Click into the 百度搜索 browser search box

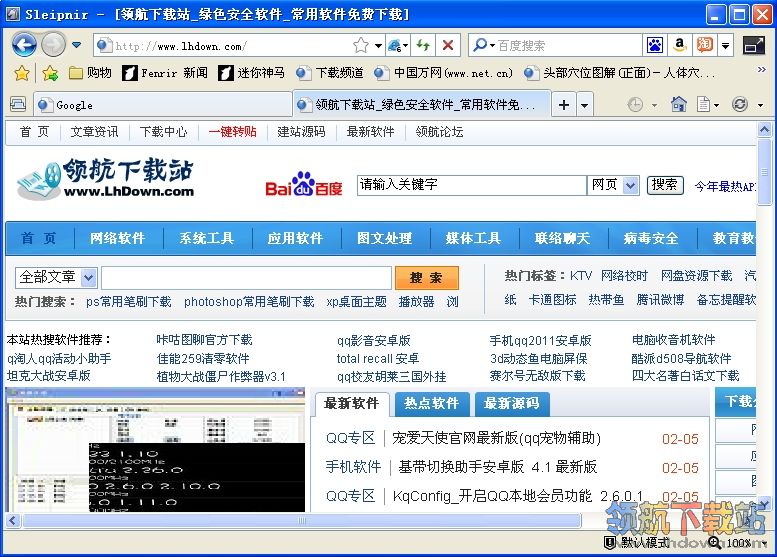pos(569,46)
